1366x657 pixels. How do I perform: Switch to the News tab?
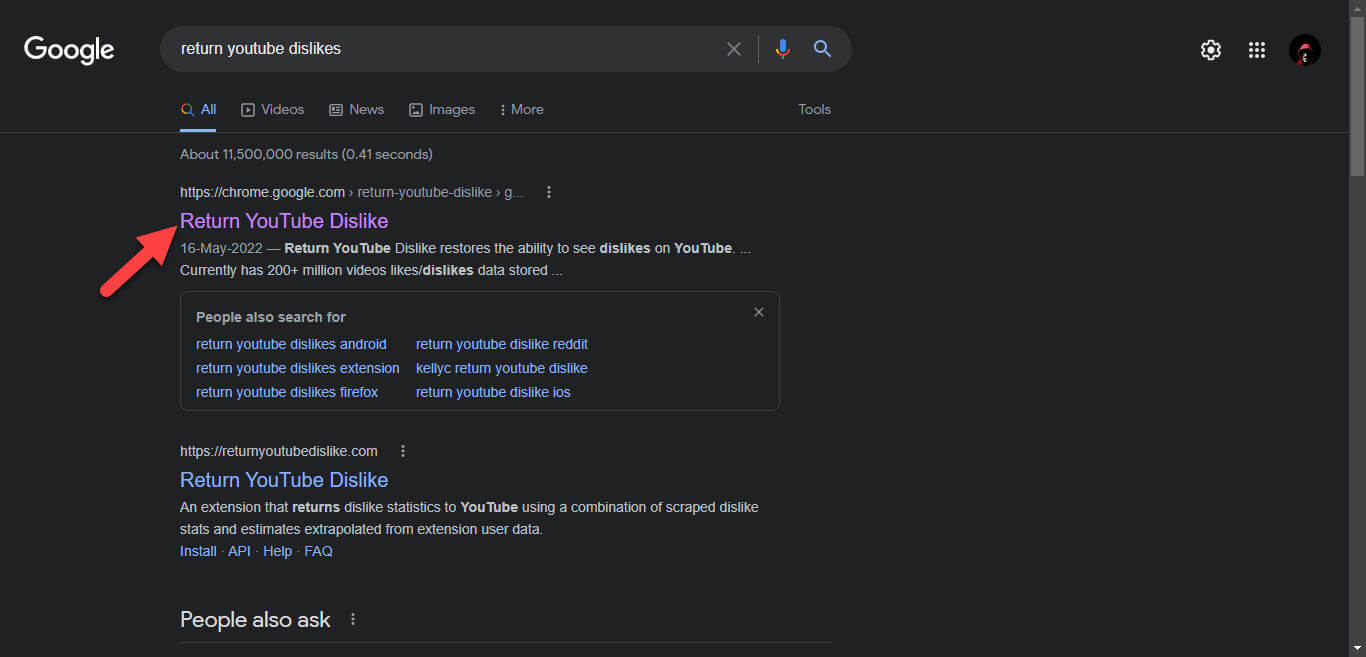click(357, 109)
